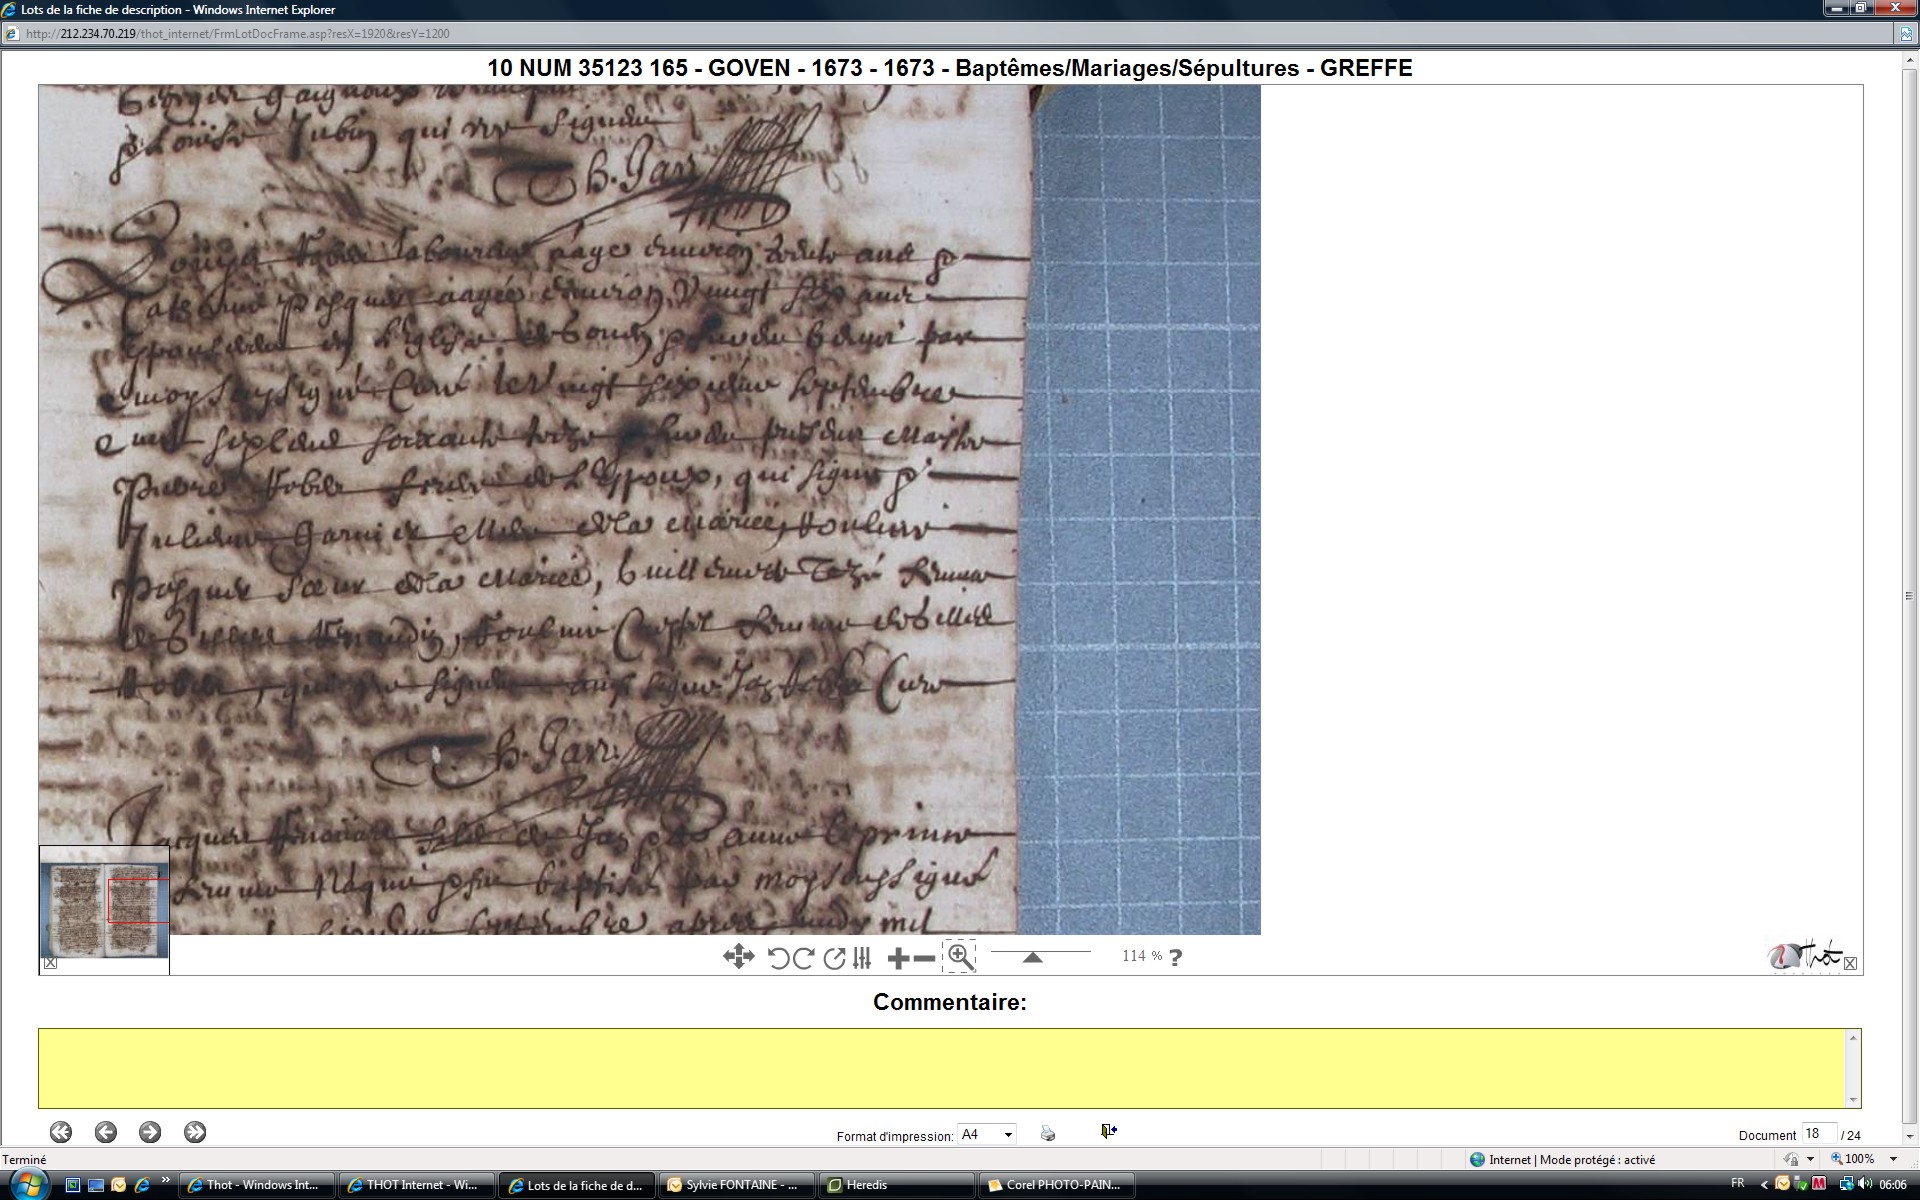Viewport: 1920px width, 1200px height.
Task: Jump to last document page
Action: coord(195,1132)
